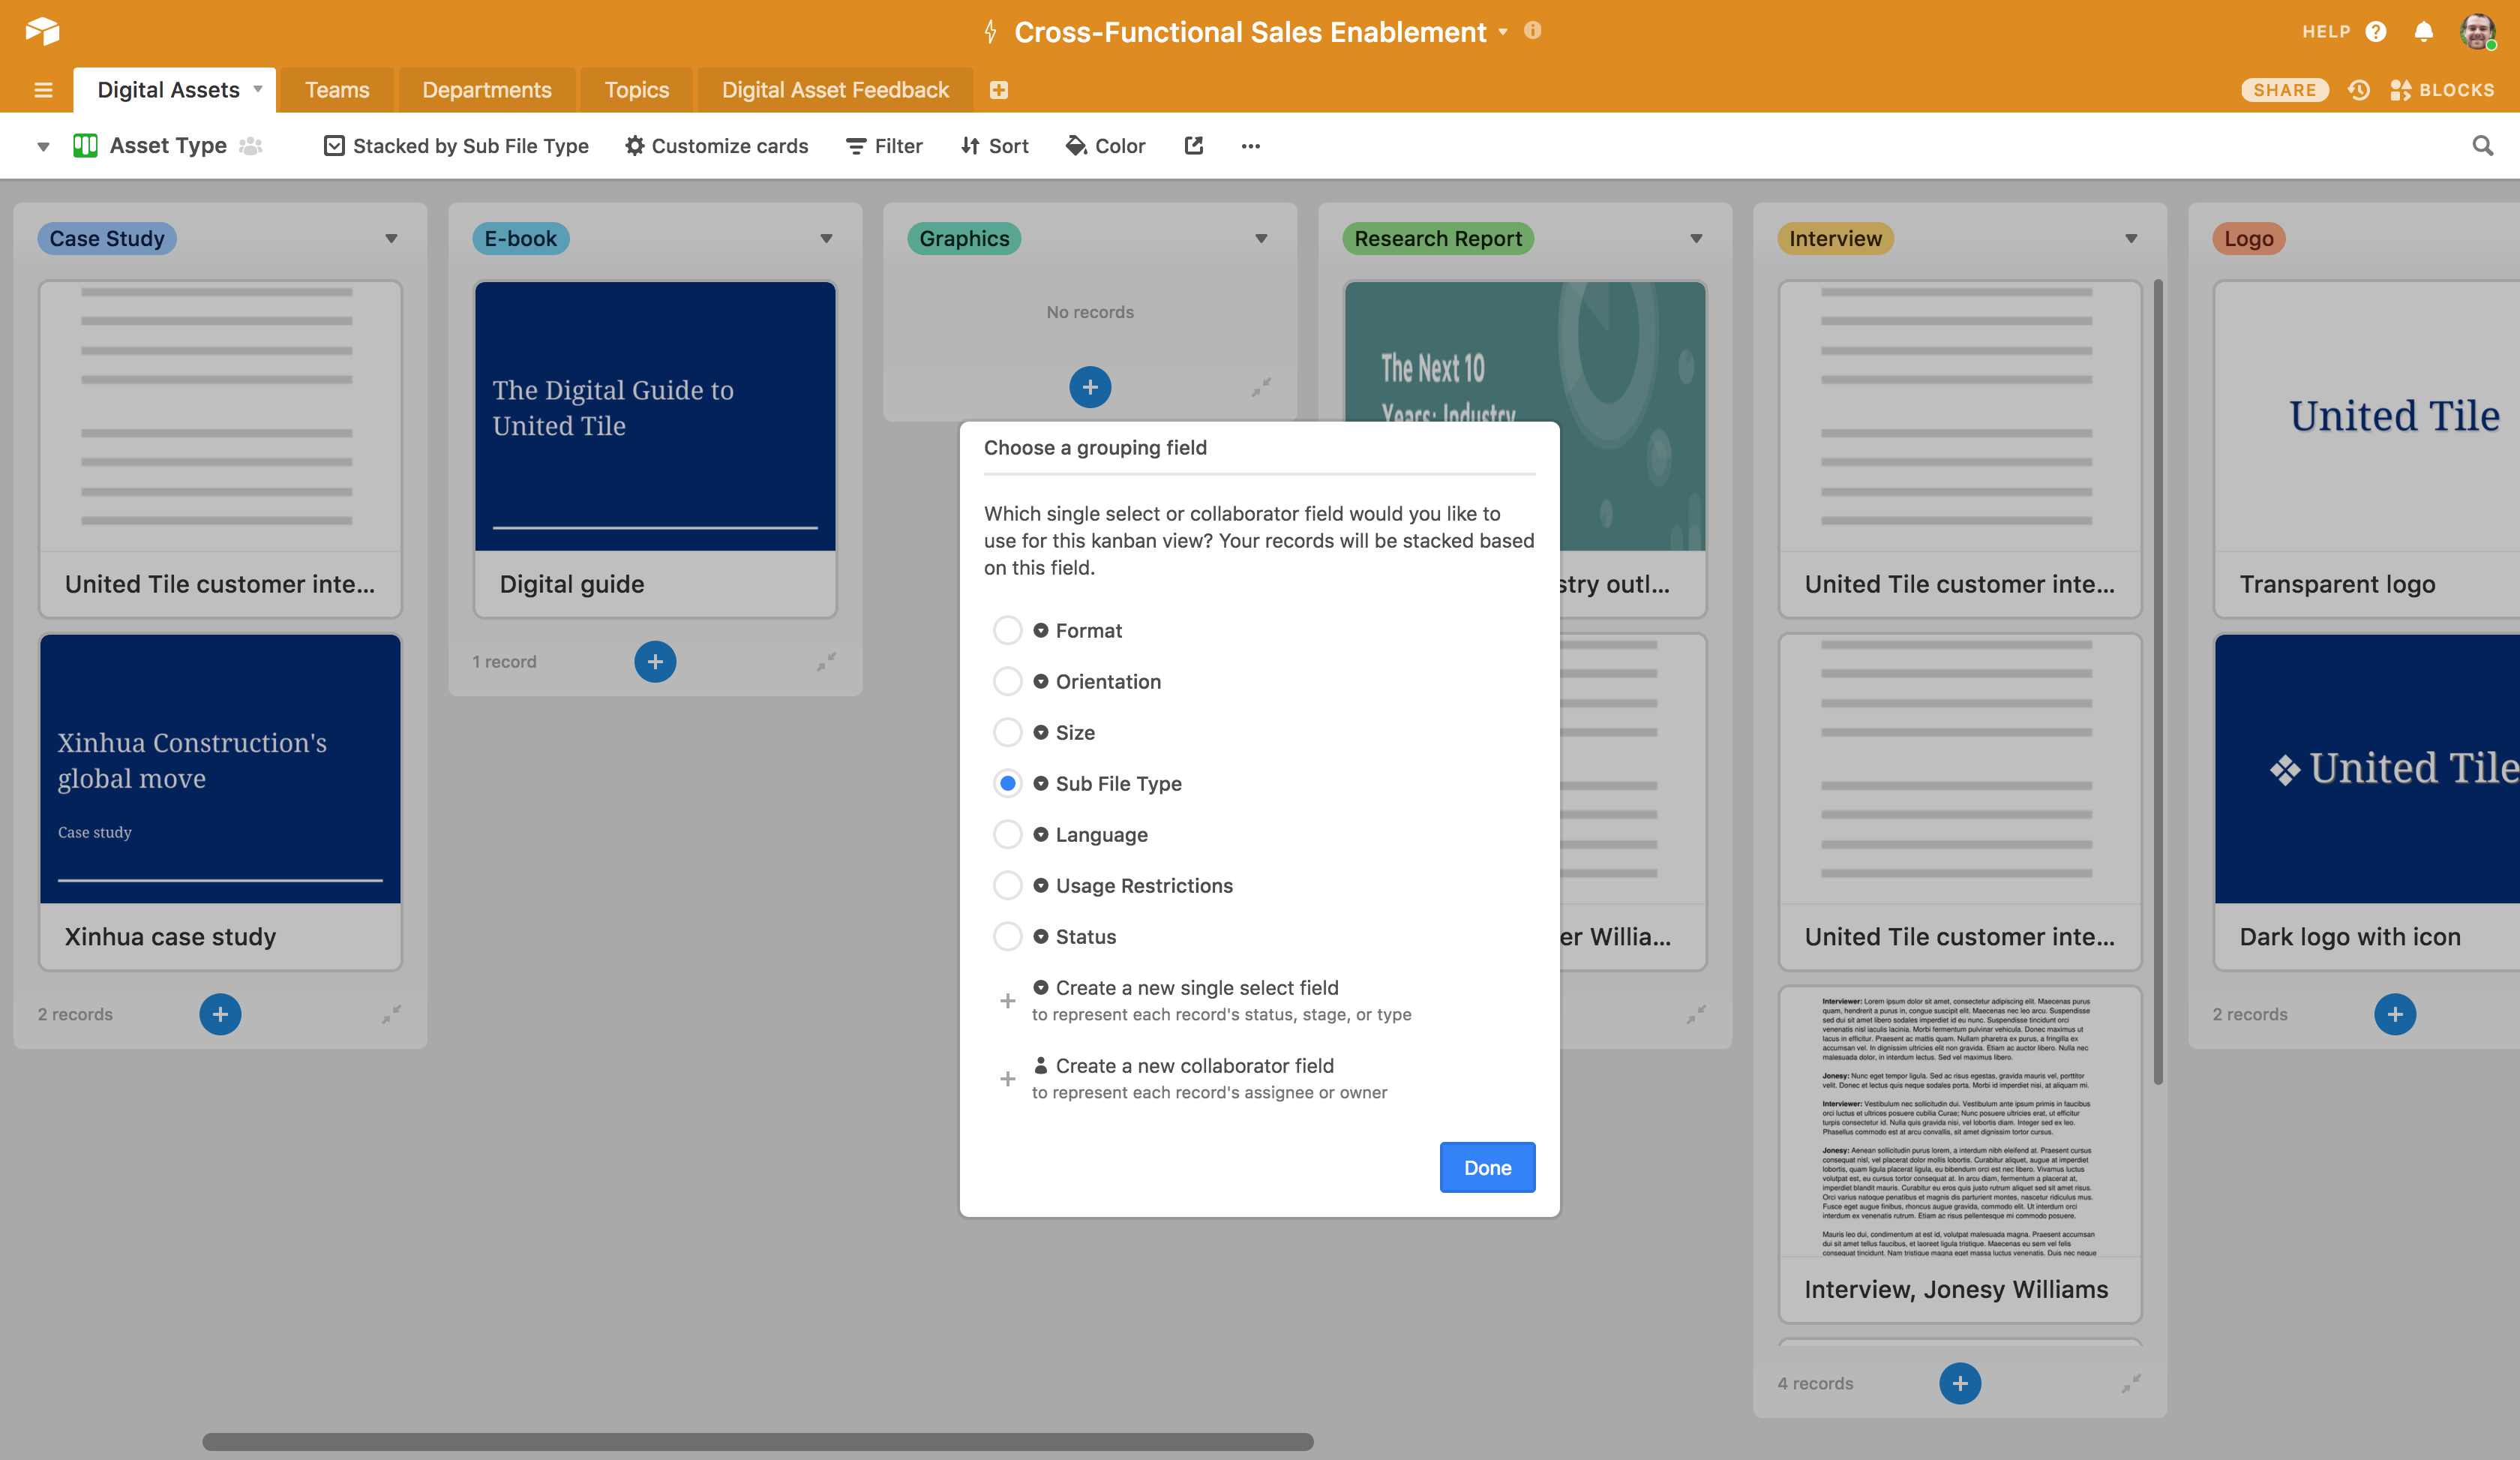Open the Filter options
The height and width of the screenshot is (1460, 2520).
[x=884, y=146]
